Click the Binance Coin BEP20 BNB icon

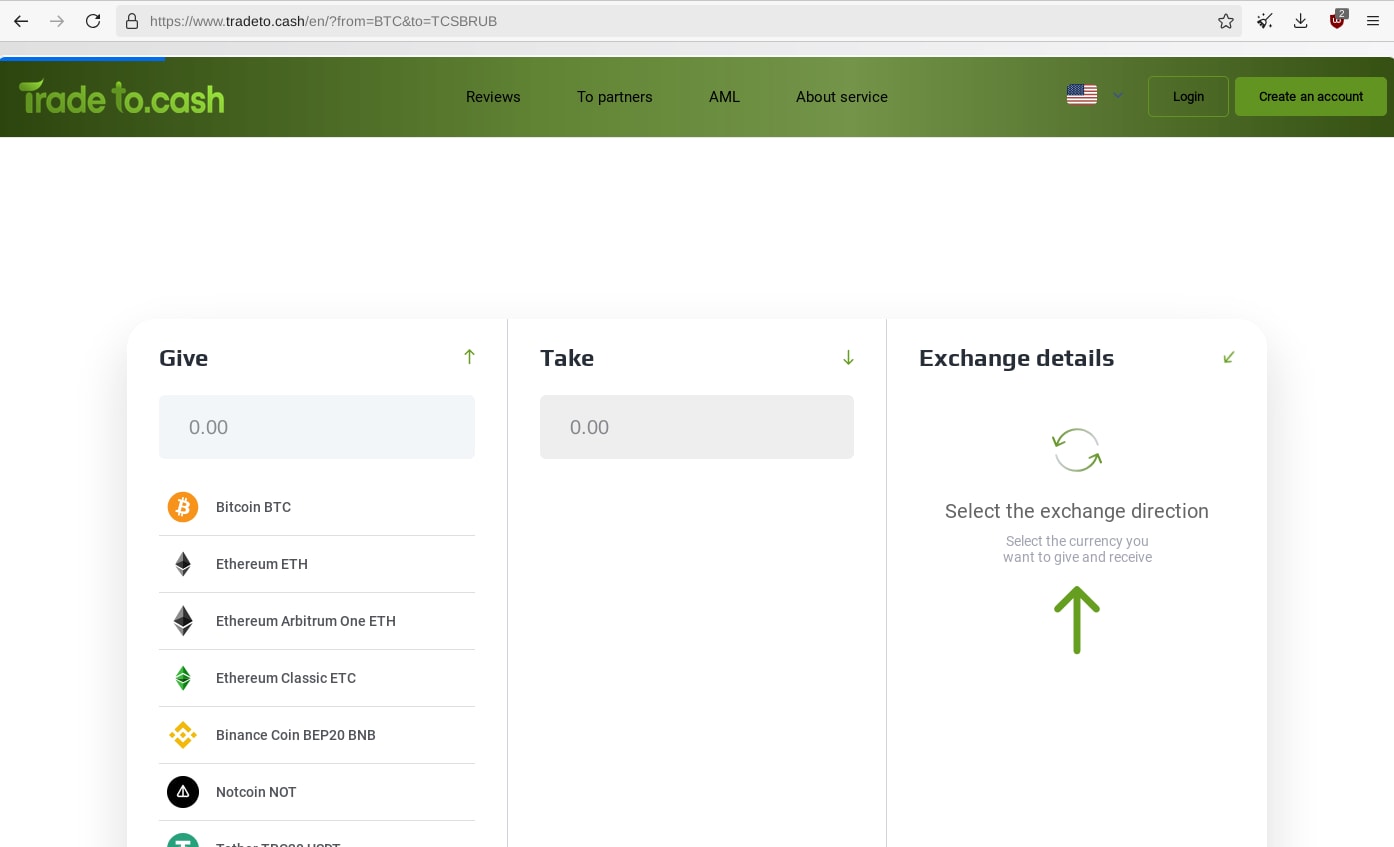pos(182,734)
